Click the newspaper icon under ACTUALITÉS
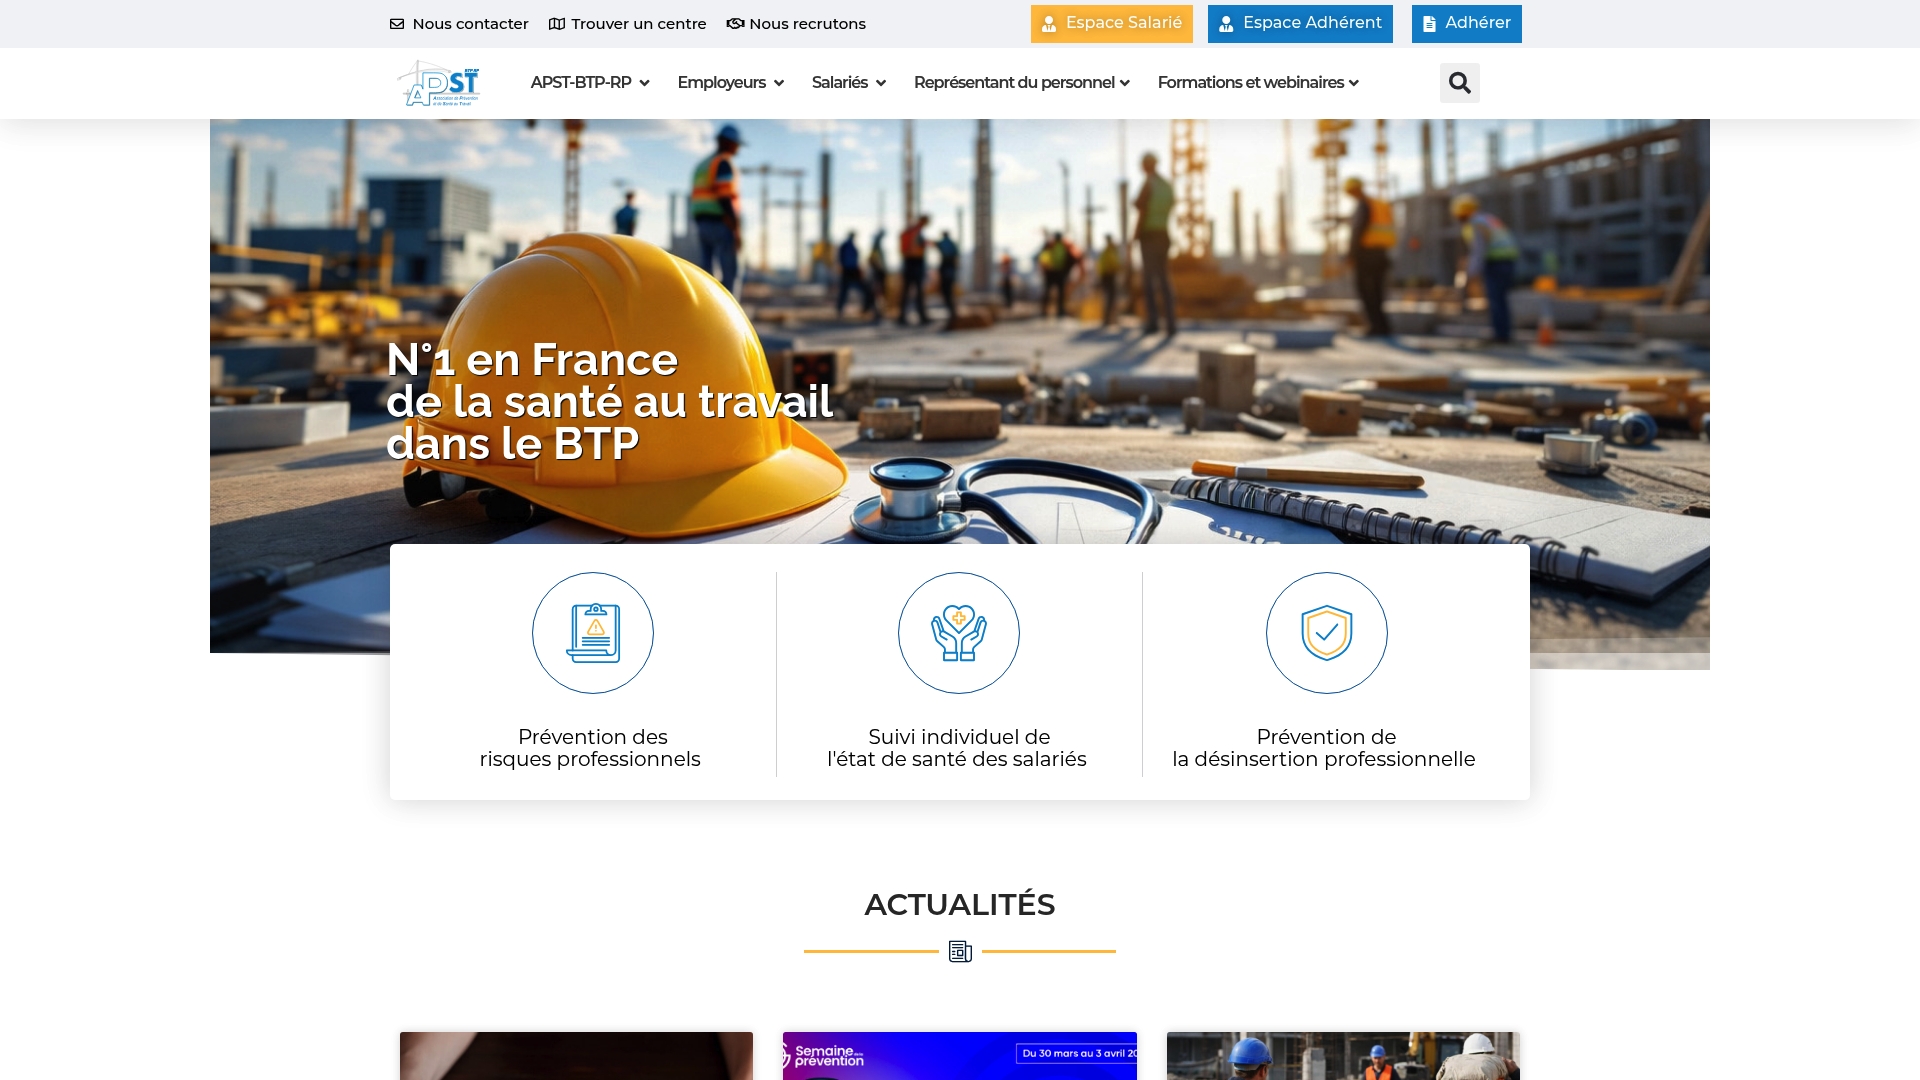Viewport: 1920px width, 1080px height. 959,951
